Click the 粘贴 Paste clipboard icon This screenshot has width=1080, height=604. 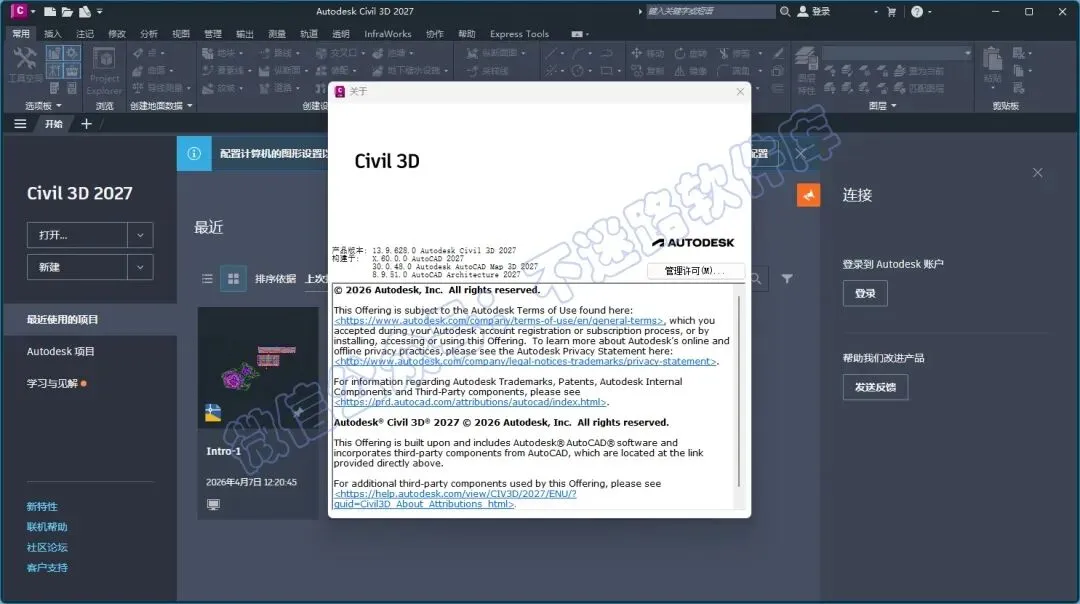pyautogui.click(x=993, y=59)
